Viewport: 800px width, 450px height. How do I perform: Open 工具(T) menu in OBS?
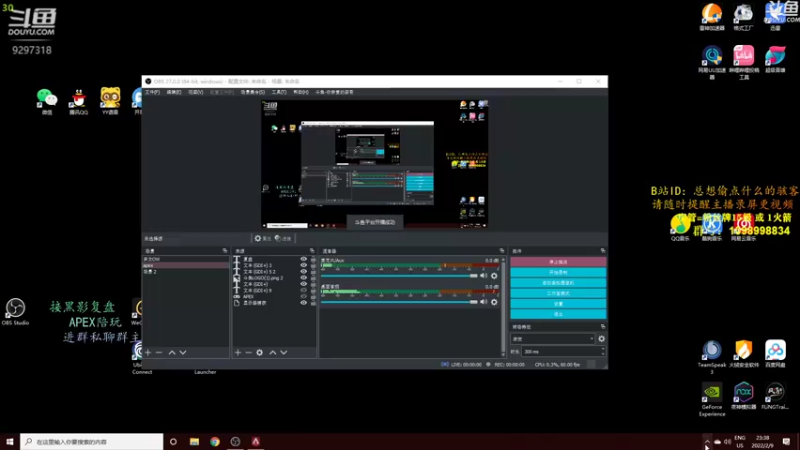pos(279,92)
